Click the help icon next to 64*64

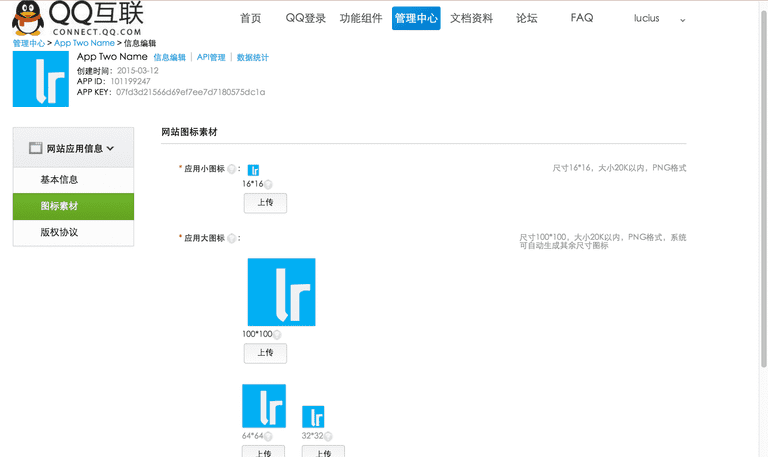pos(270,436)
